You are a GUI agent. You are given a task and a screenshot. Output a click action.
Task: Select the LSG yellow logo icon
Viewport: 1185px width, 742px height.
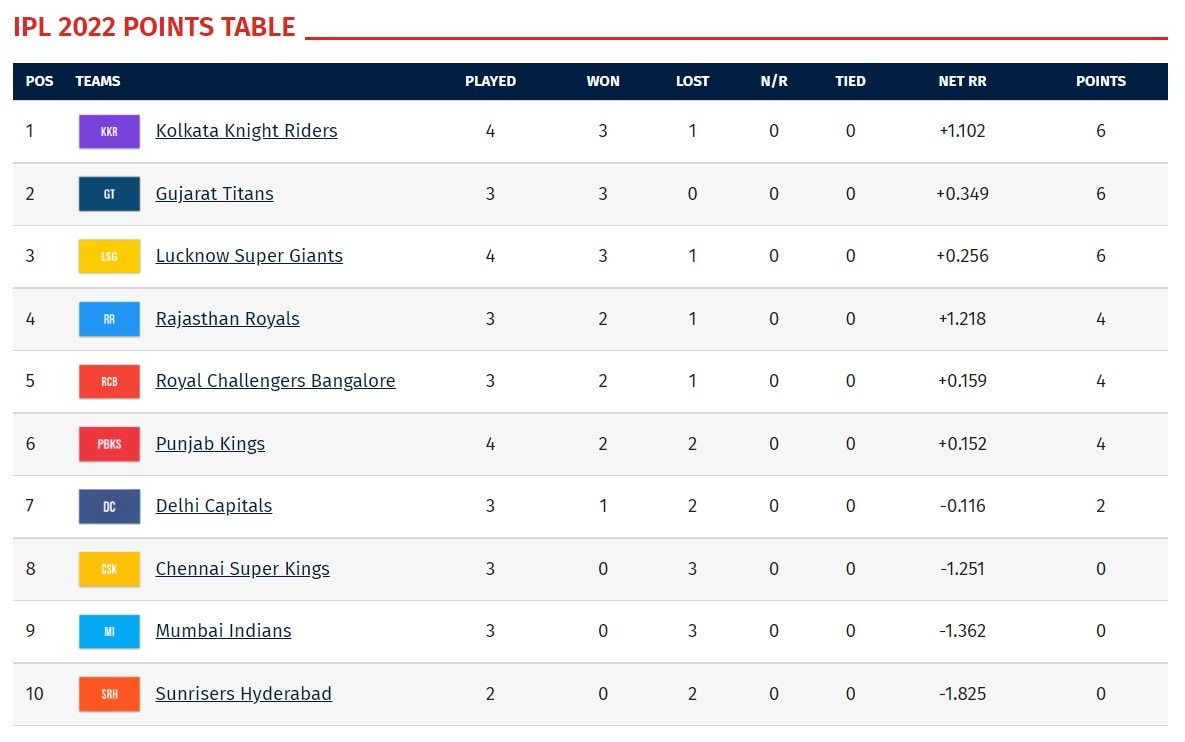point(108,256)
